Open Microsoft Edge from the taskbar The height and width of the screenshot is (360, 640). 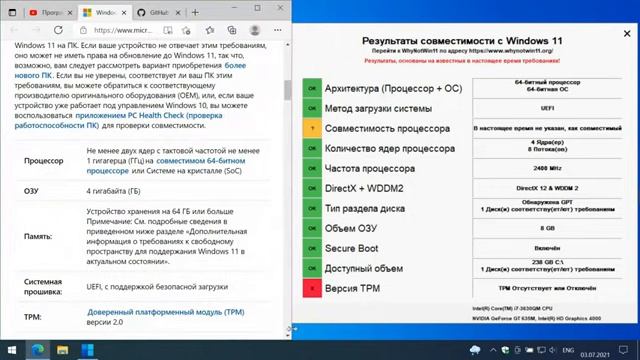(38, 350)
